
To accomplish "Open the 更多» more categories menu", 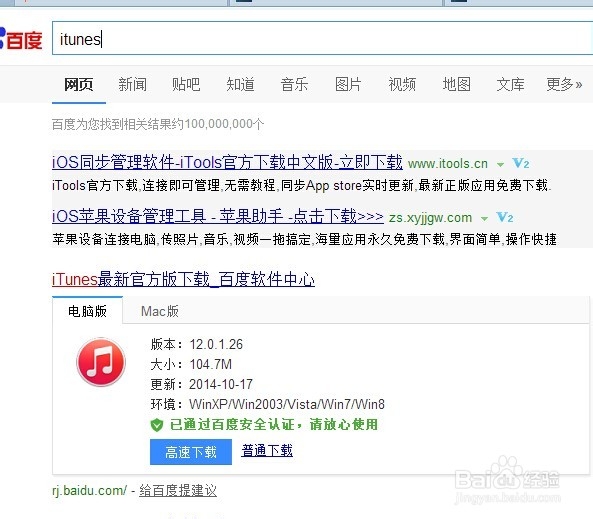I will (564, 84).
